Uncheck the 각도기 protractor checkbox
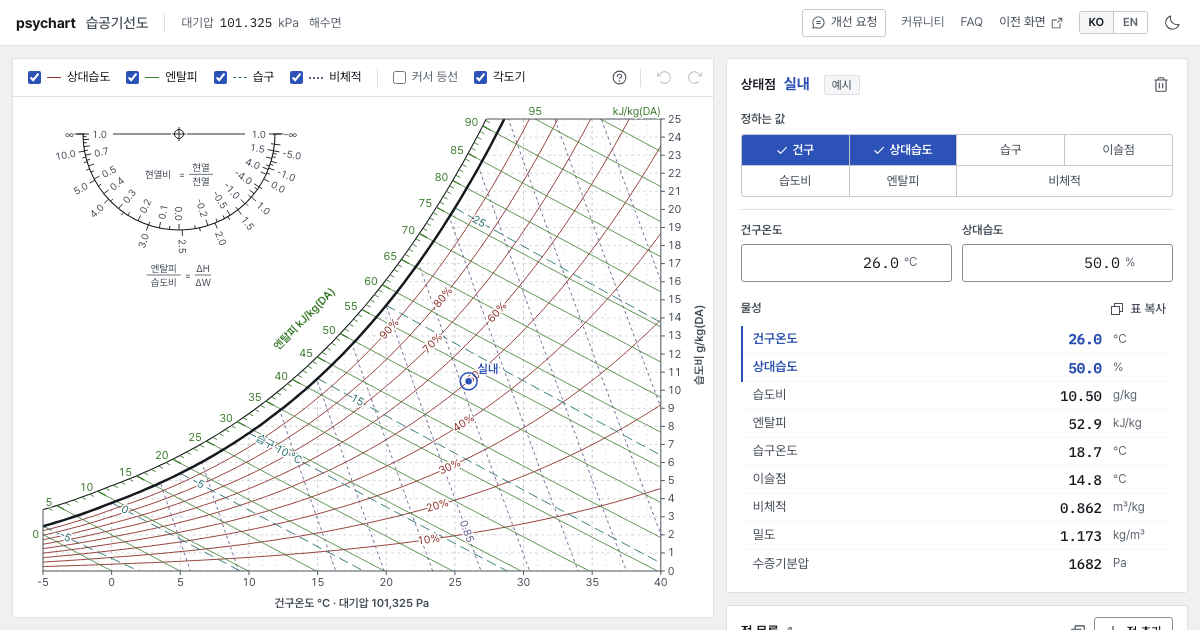 click(x=481, y=77)
